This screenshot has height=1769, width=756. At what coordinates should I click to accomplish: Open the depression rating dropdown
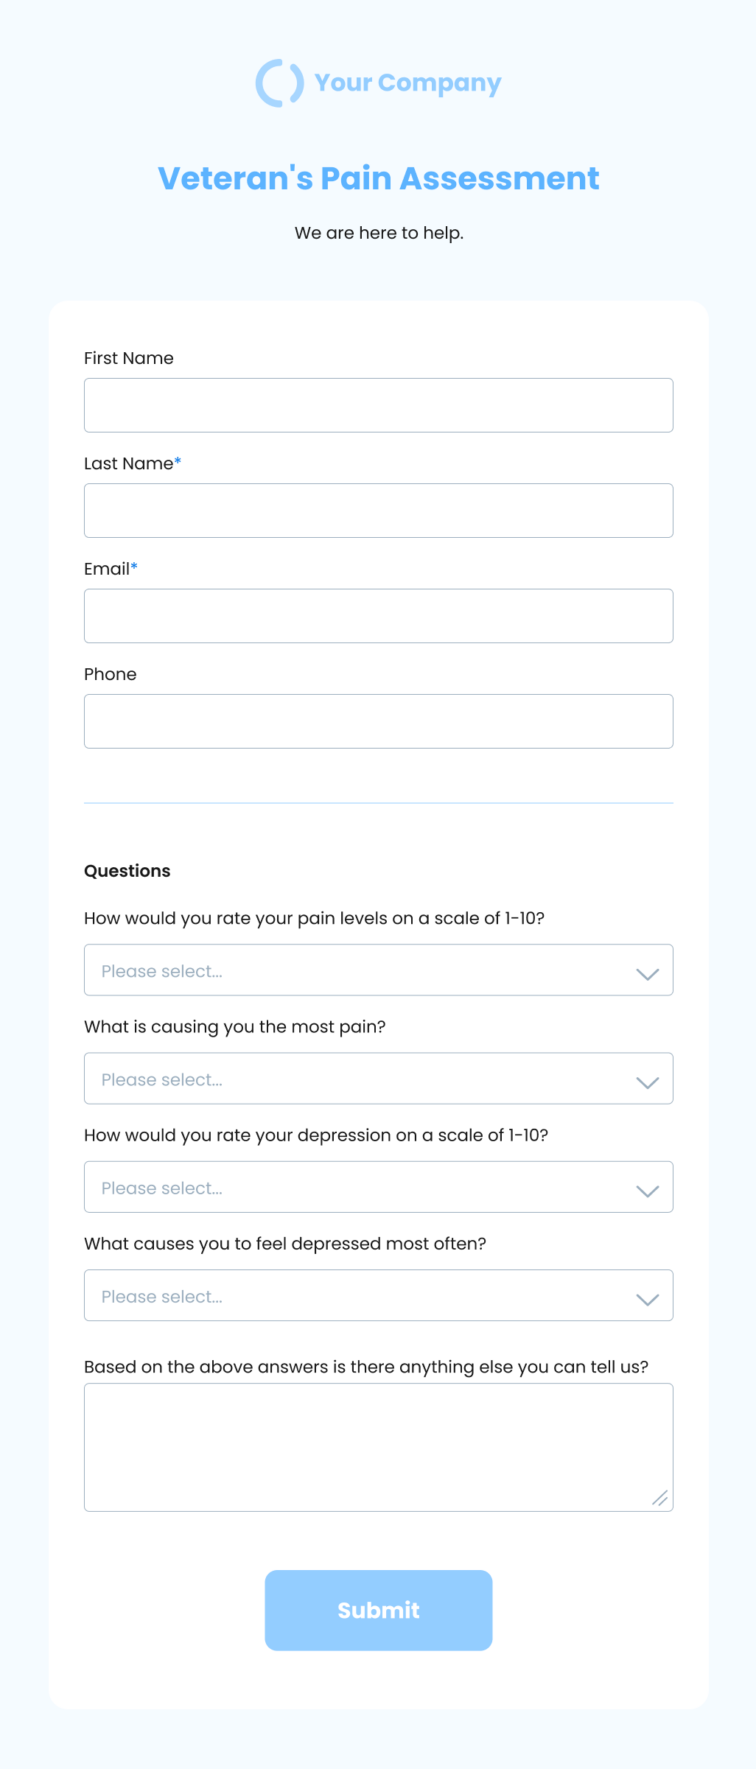(x=378, y=1187)
